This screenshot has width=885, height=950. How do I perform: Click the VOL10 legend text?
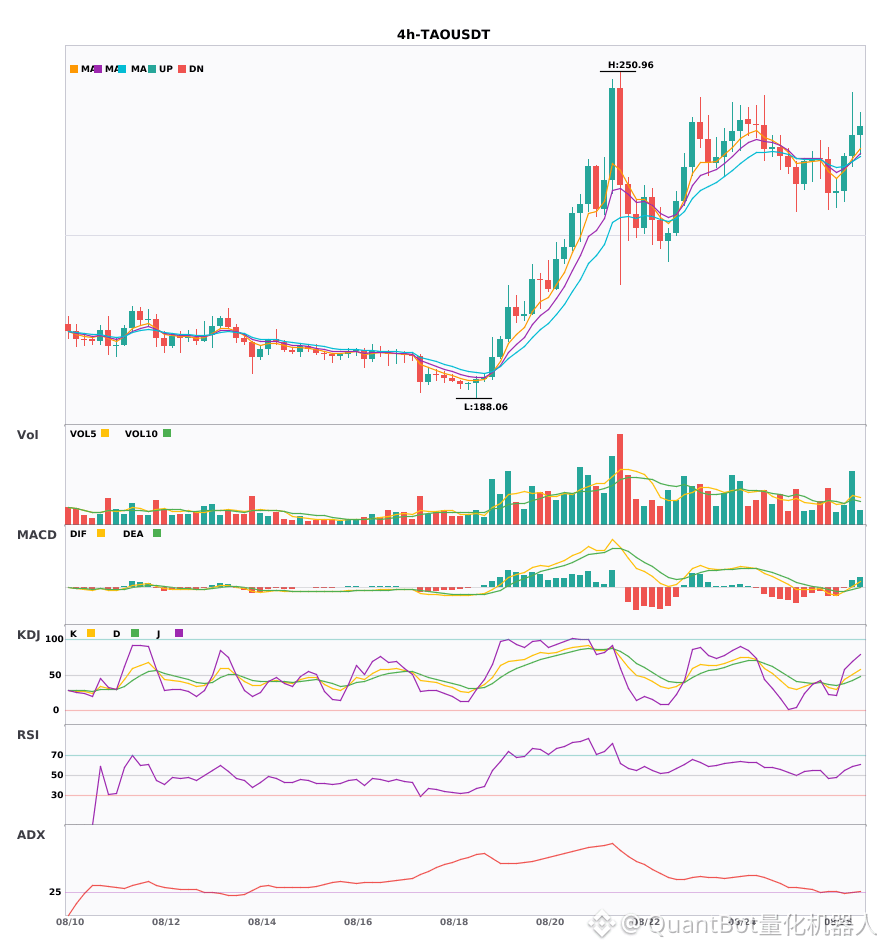[x=141, y=434]
